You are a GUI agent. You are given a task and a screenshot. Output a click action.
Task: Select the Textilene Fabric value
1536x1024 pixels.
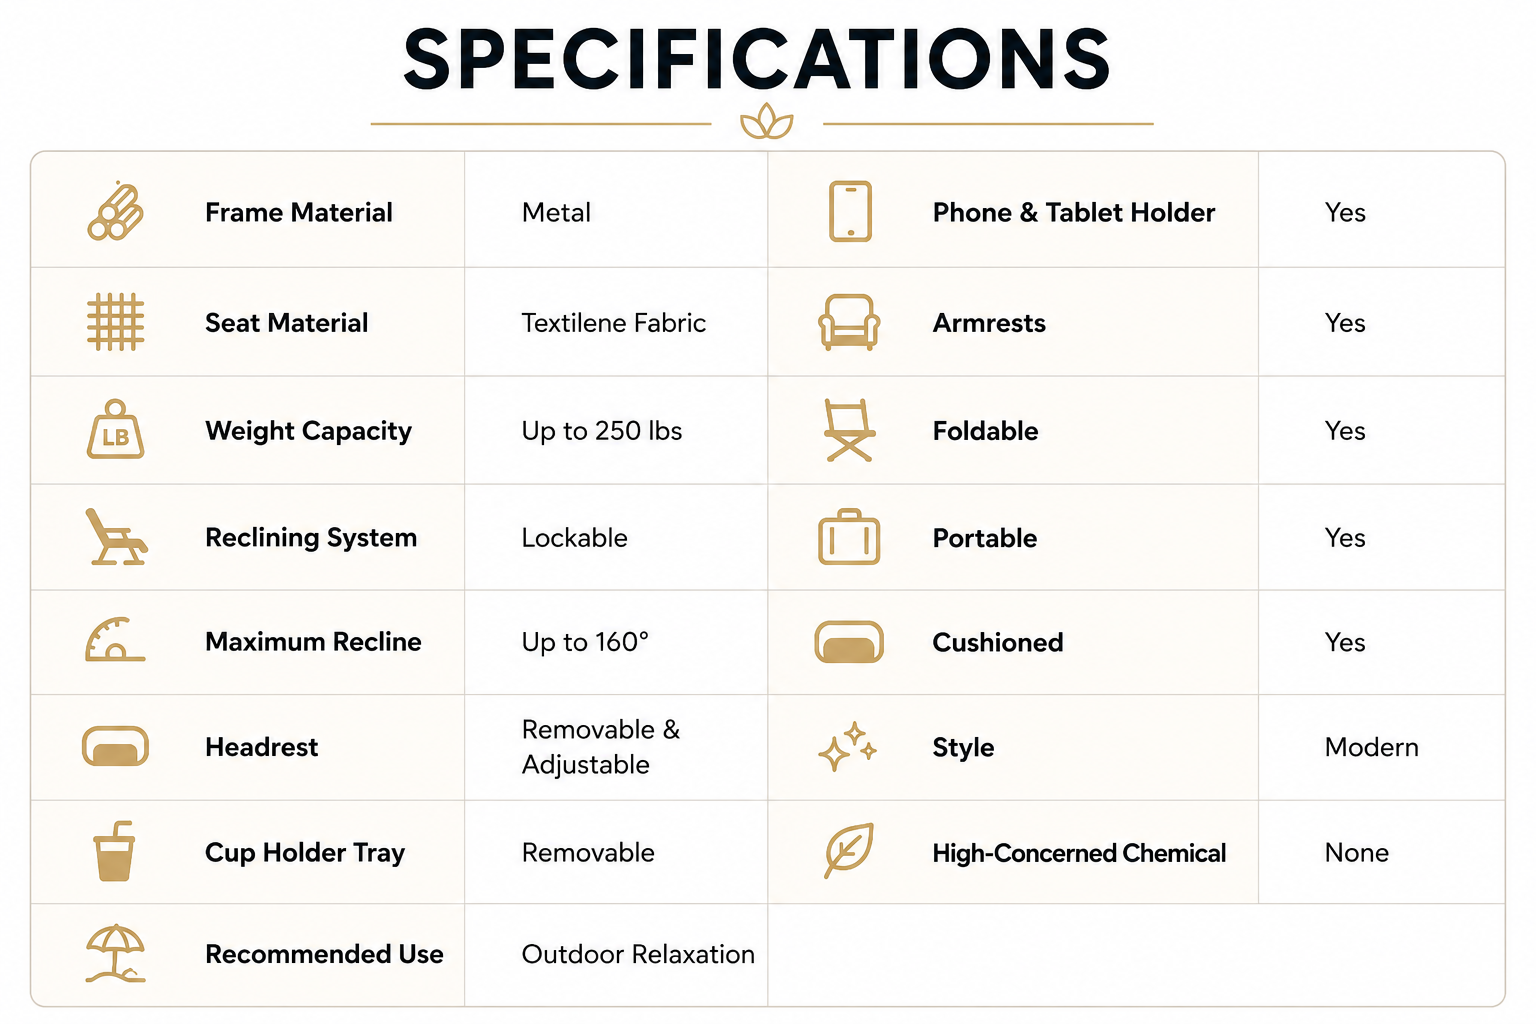pos(614,323)
